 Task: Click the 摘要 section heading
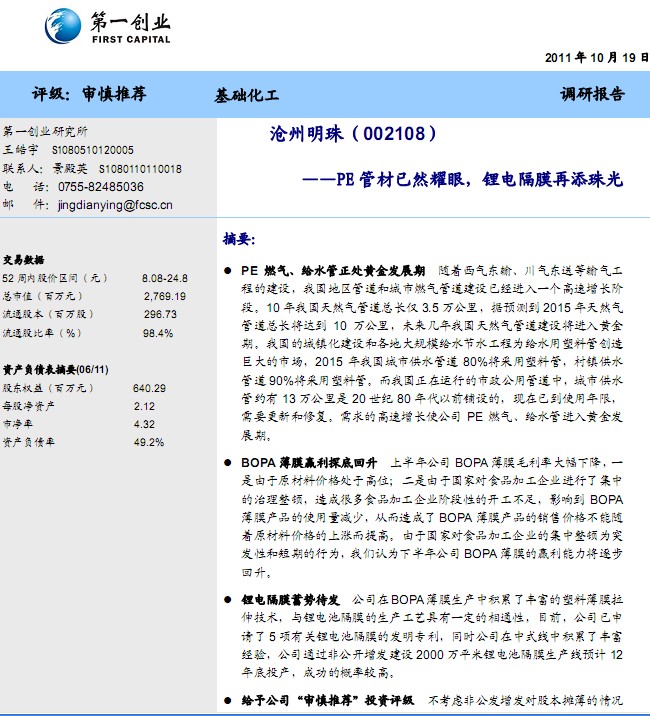239,240
